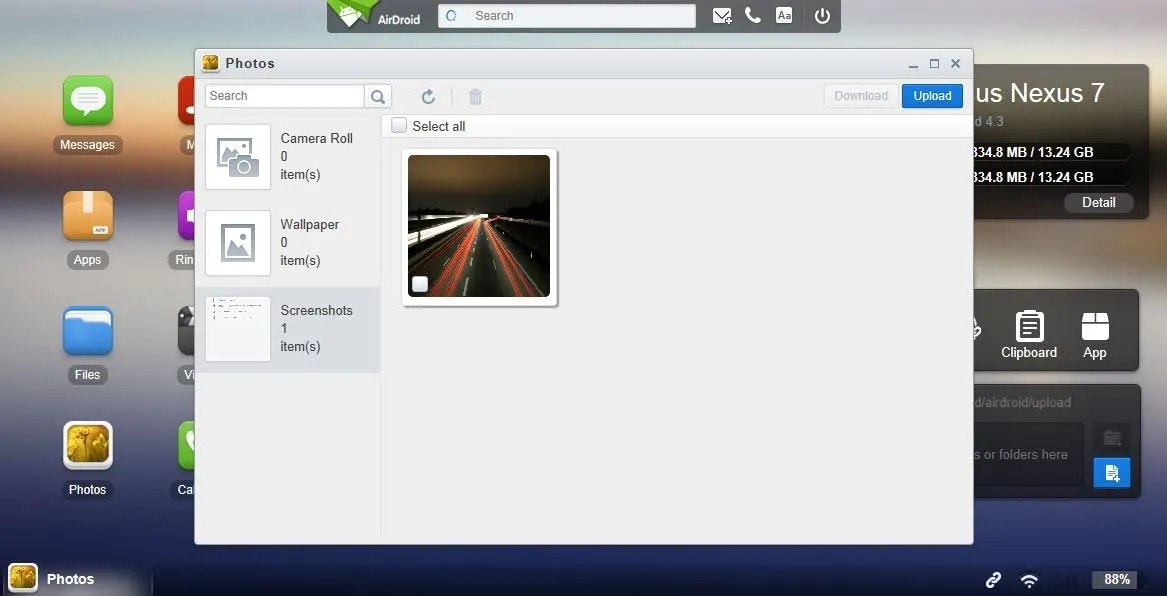Click the upload folder icon above the blue one
Screen dimensions: 1167x596
(1112, 438)
